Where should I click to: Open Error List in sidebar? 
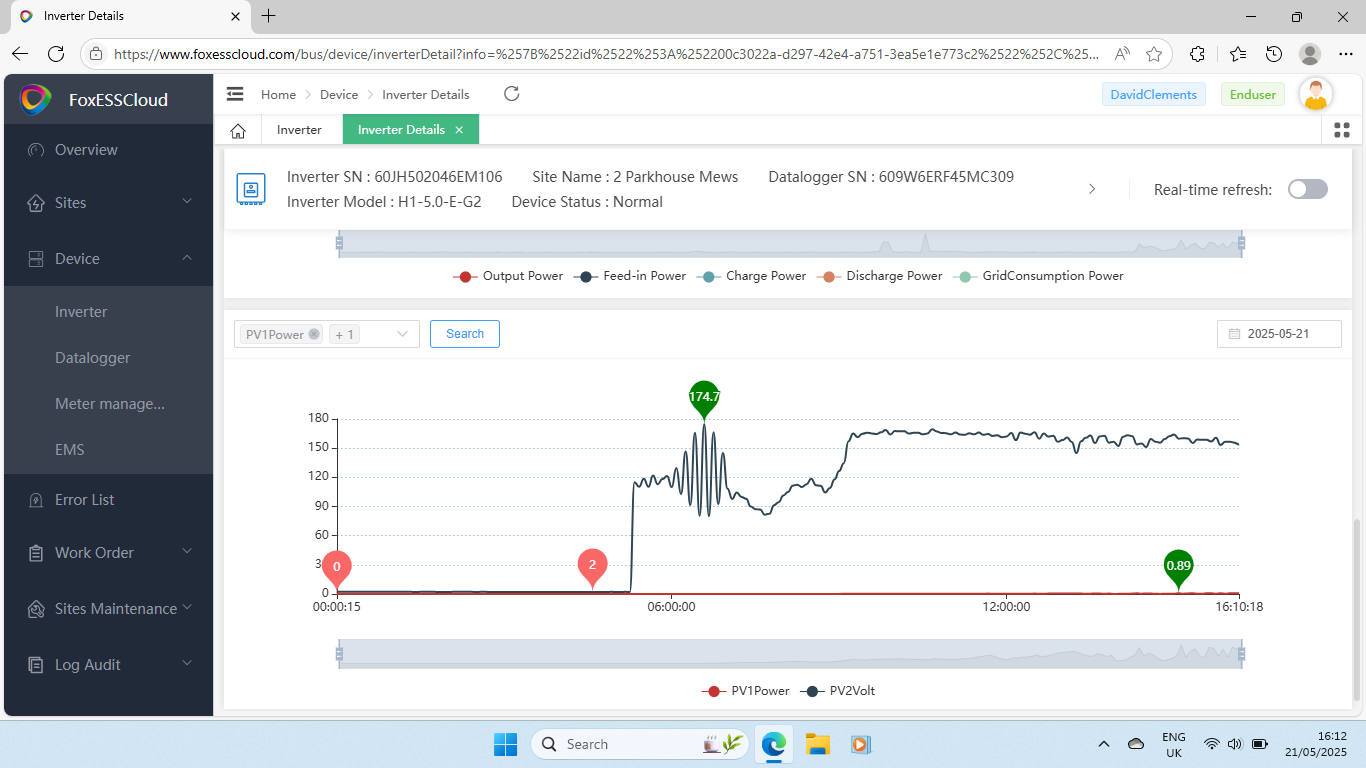coord(85,500)
